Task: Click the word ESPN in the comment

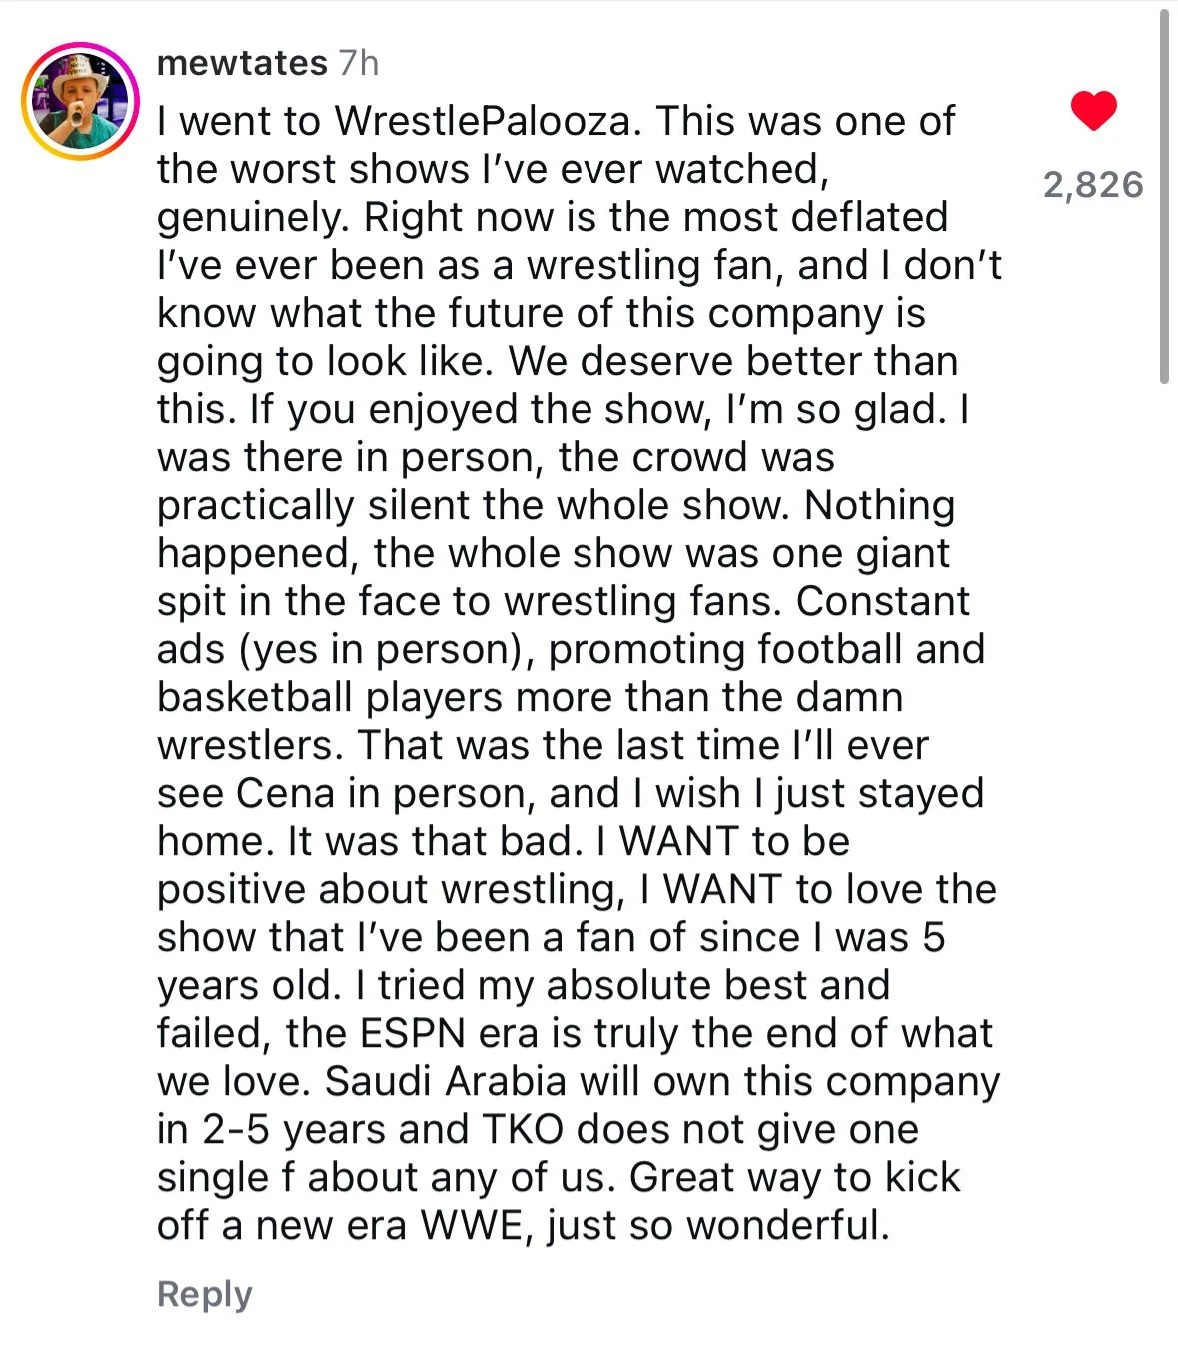Action: [x=413, y=1033]
